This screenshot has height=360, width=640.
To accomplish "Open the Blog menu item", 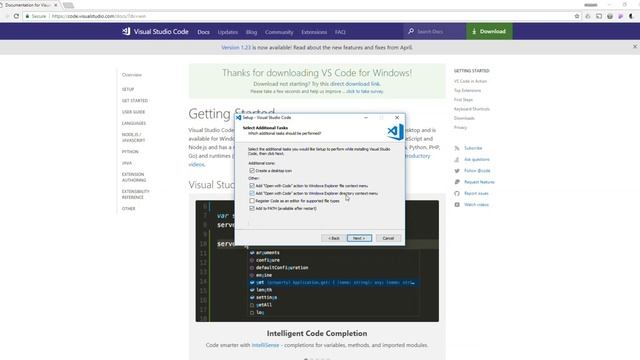I will (251, 32).
